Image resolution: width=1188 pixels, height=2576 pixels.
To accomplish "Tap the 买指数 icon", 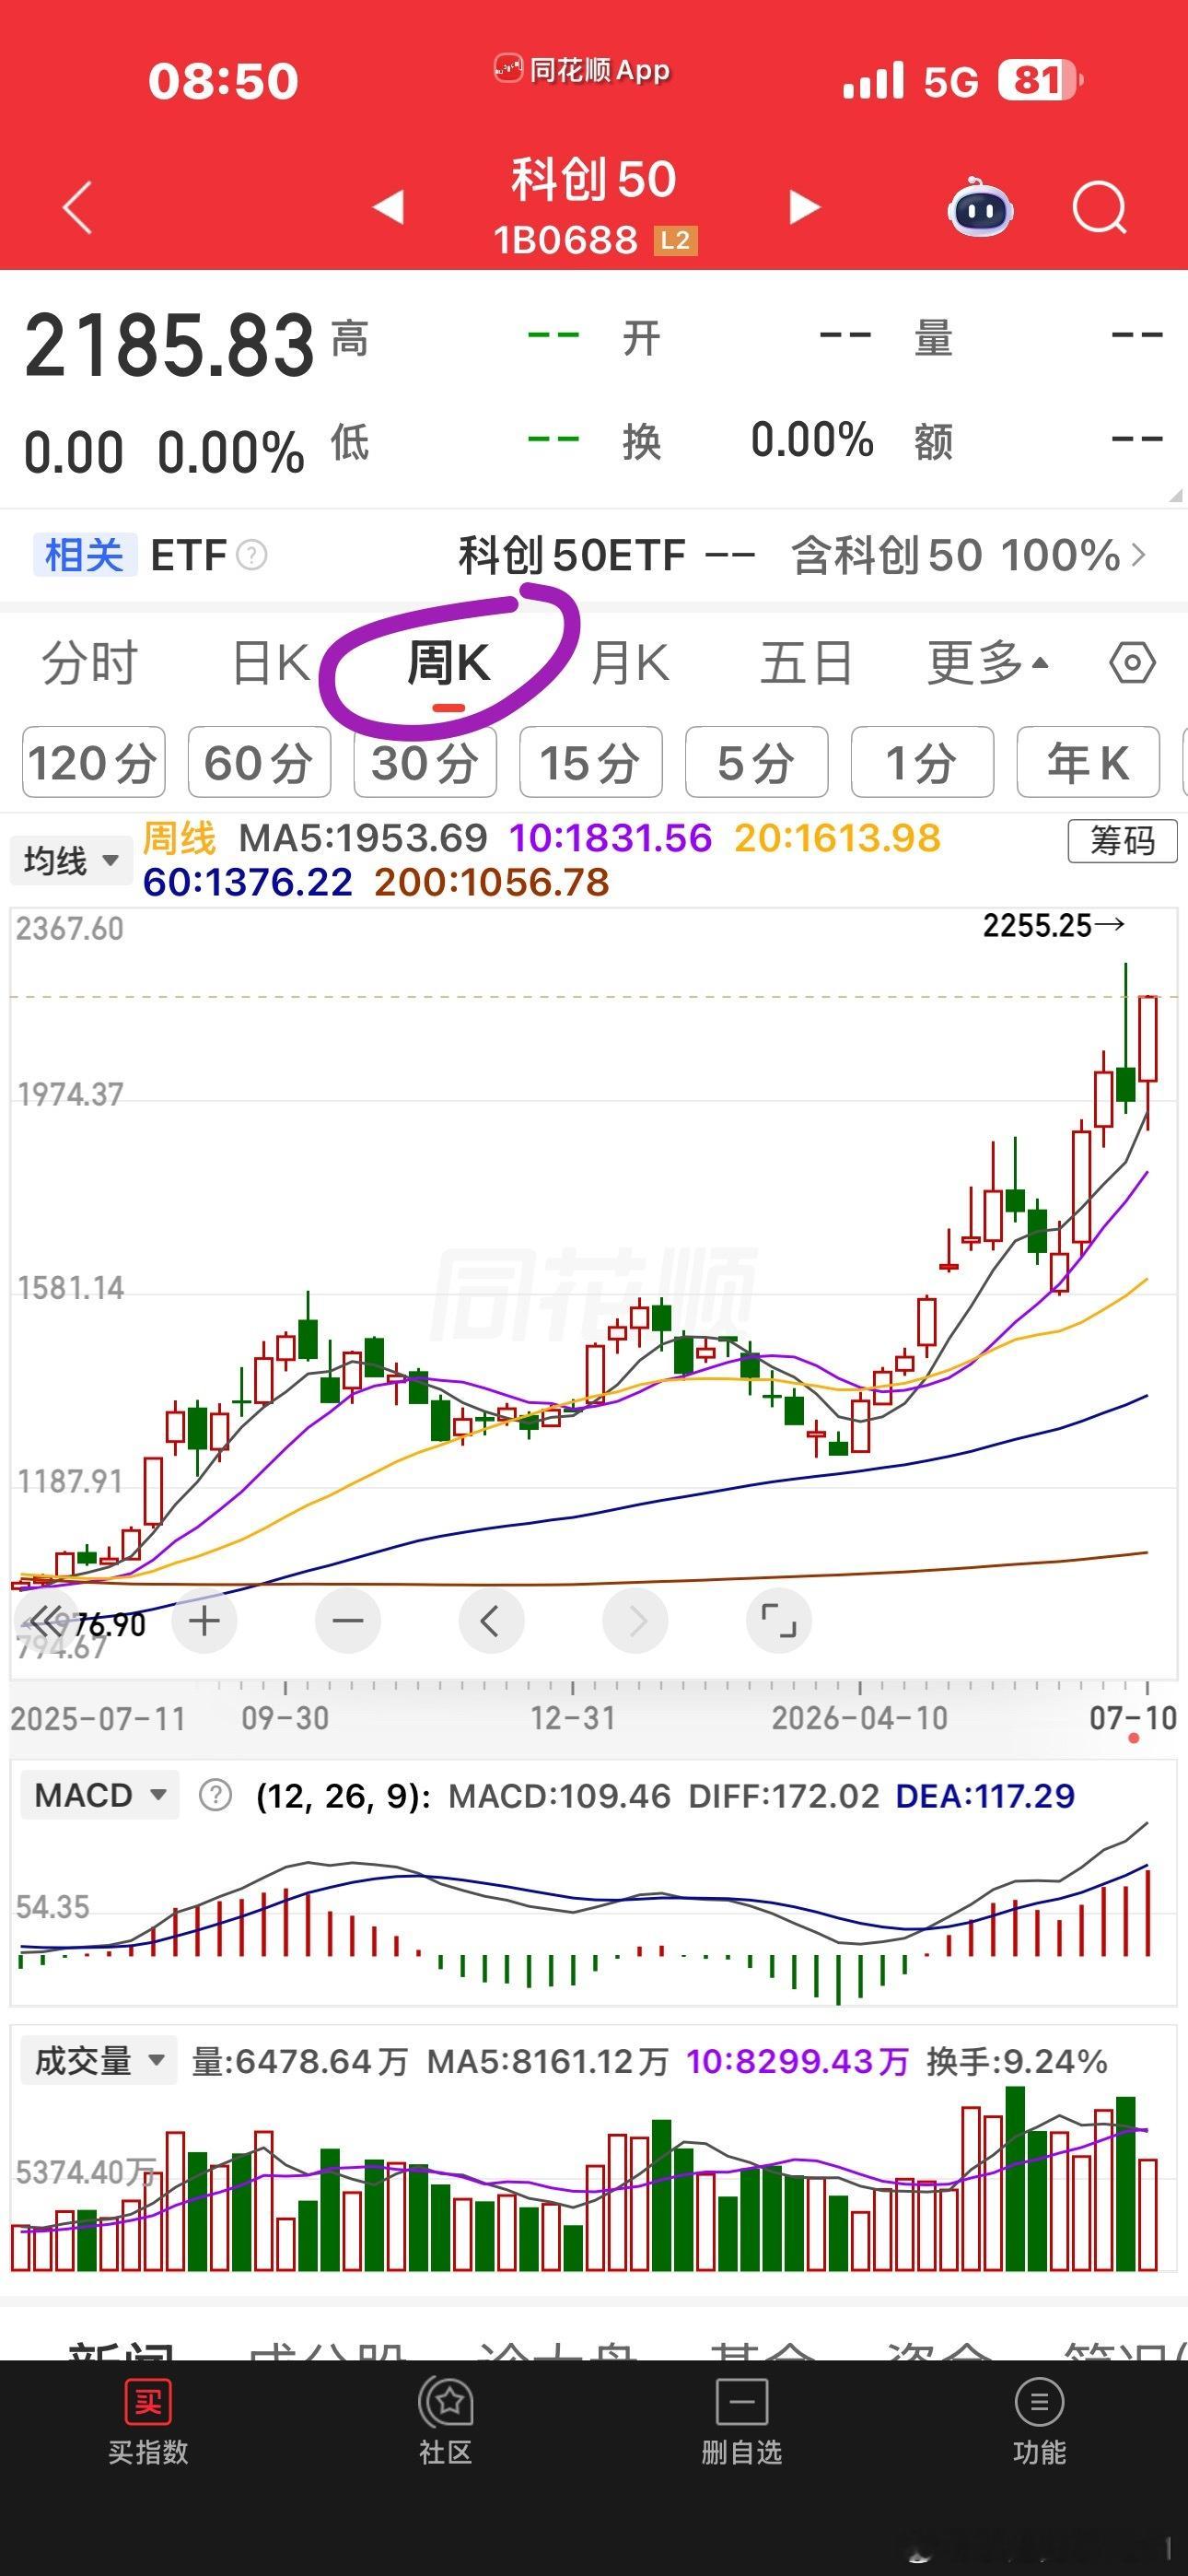I will pos(148,2402).
